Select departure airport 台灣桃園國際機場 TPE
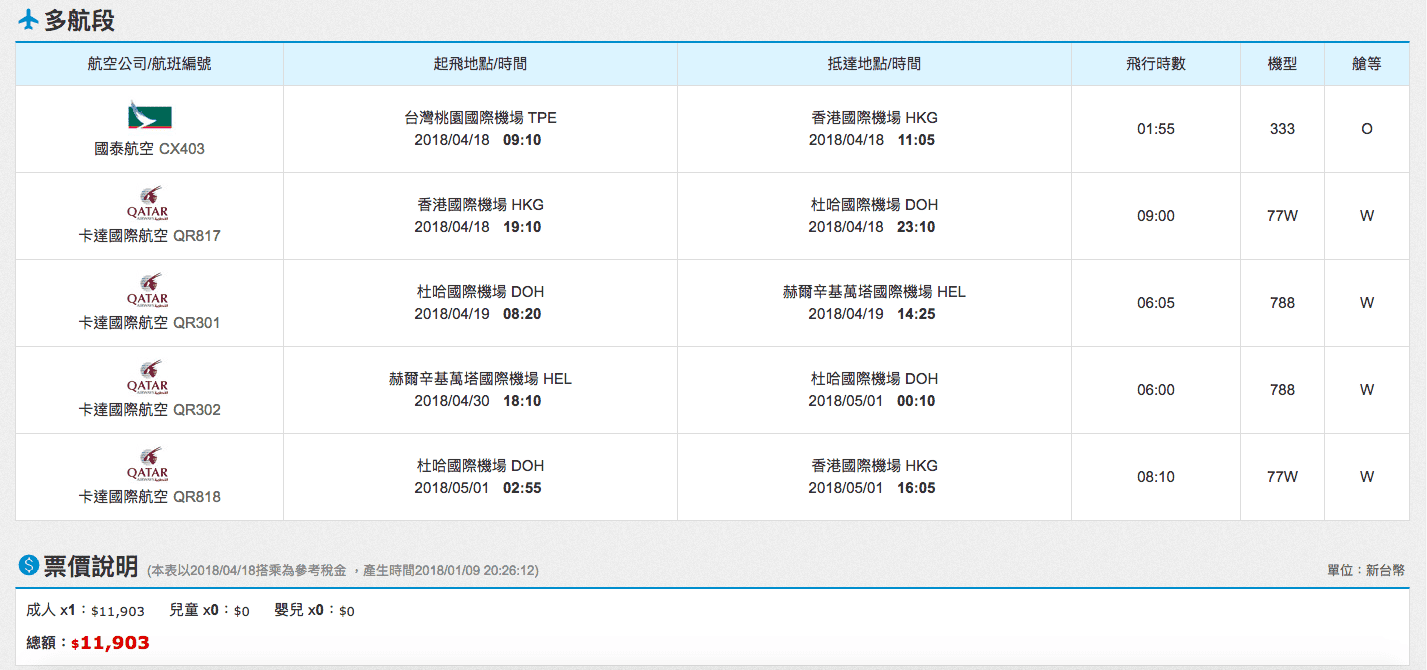The width and height of the screenshot is (1427, 670). pos(480,118)
